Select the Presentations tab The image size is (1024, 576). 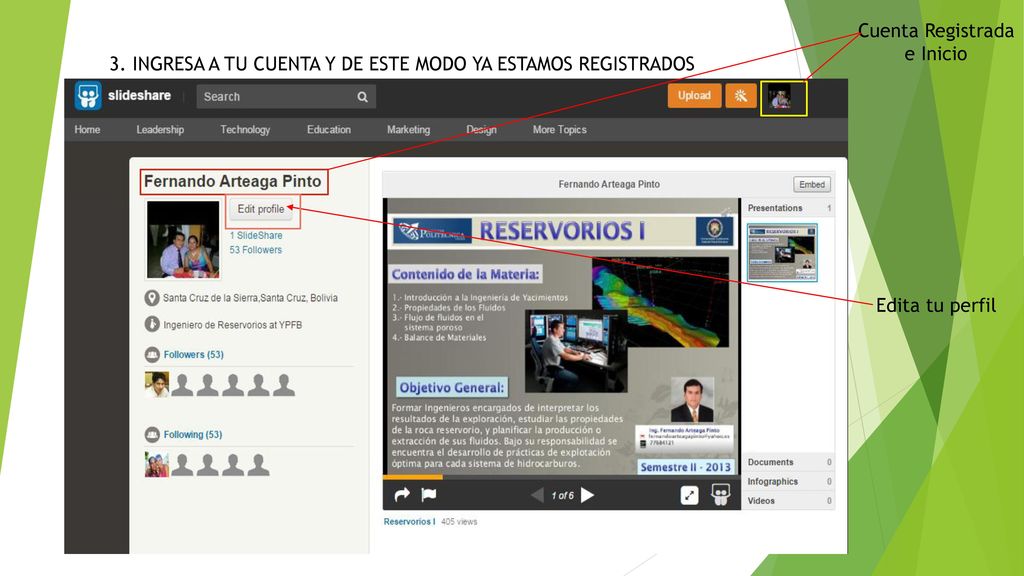788,208
